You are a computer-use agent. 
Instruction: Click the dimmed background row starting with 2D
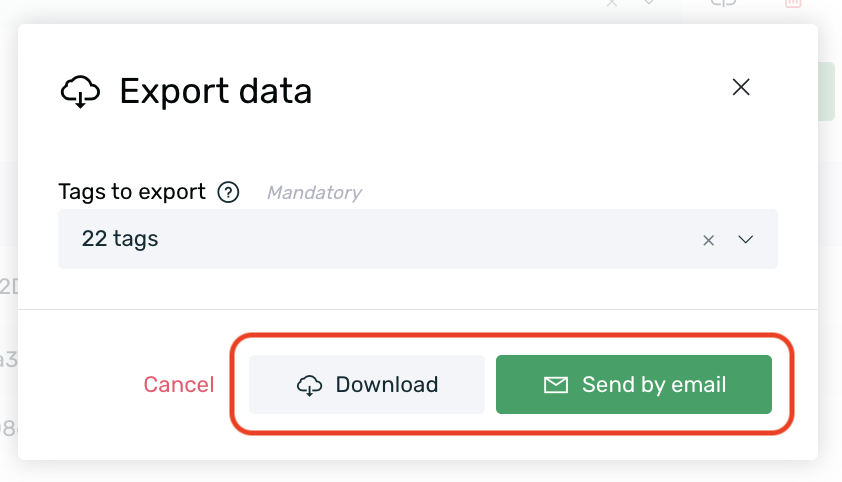click(x=9, y=287)
